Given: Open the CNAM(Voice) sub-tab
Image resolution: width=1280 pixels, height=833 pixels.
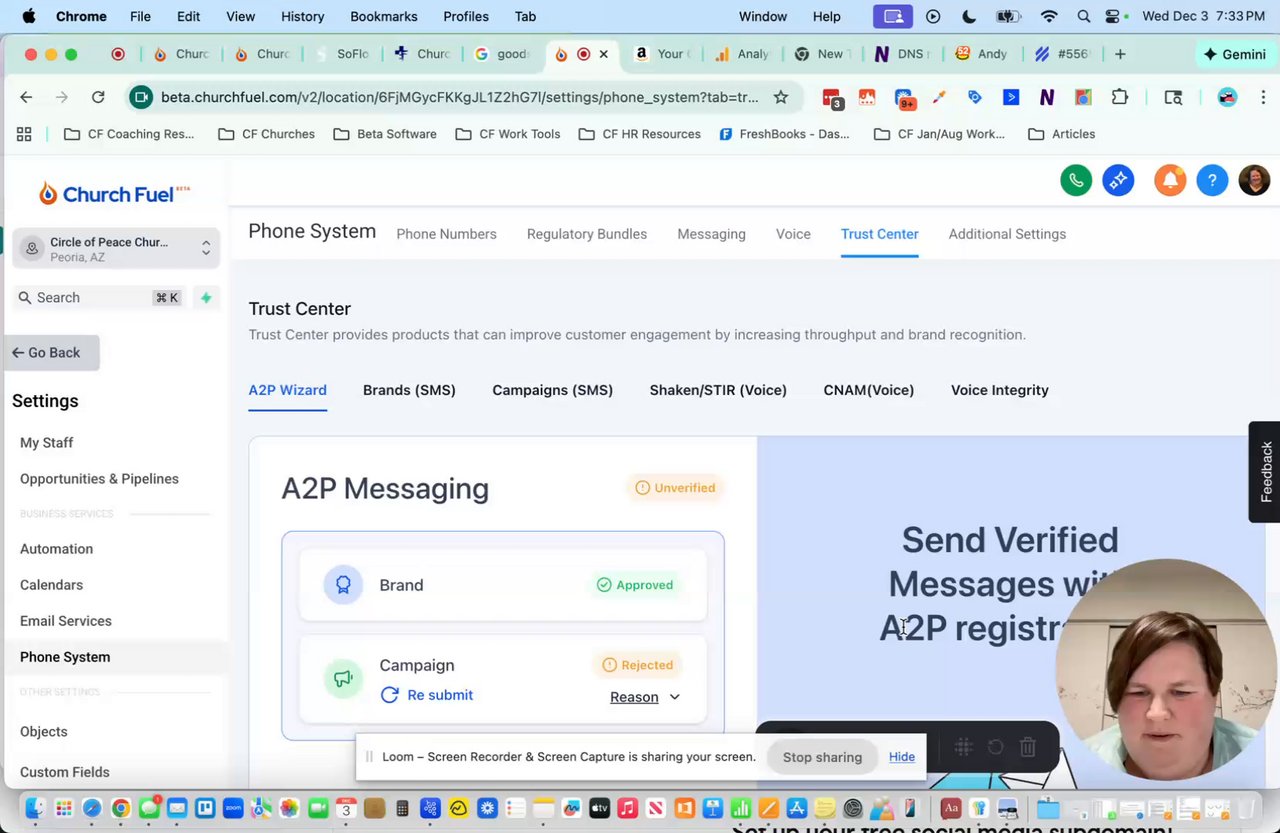Looking at the screenshot, I should pos(868,390).
